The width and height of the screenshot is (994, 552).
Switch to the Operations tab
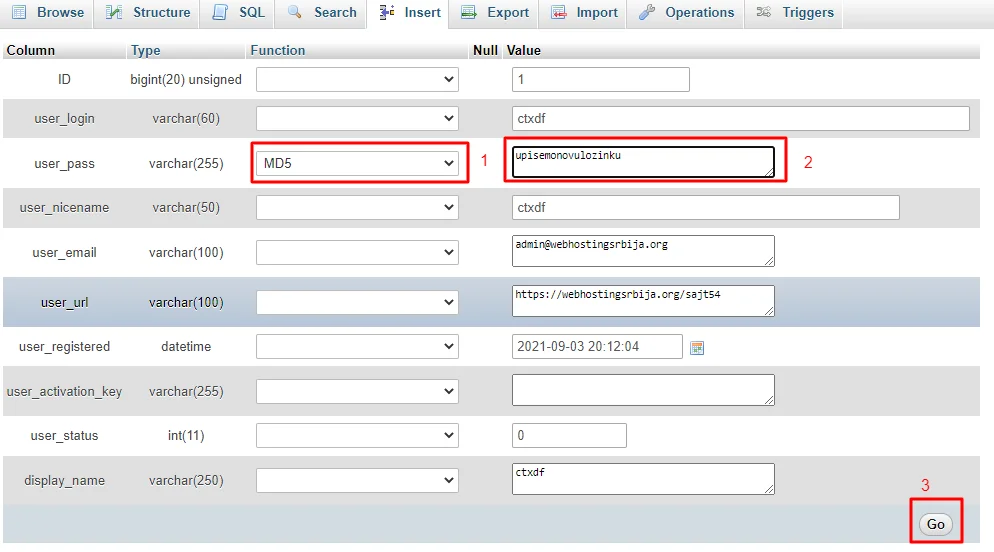[685, 13]
